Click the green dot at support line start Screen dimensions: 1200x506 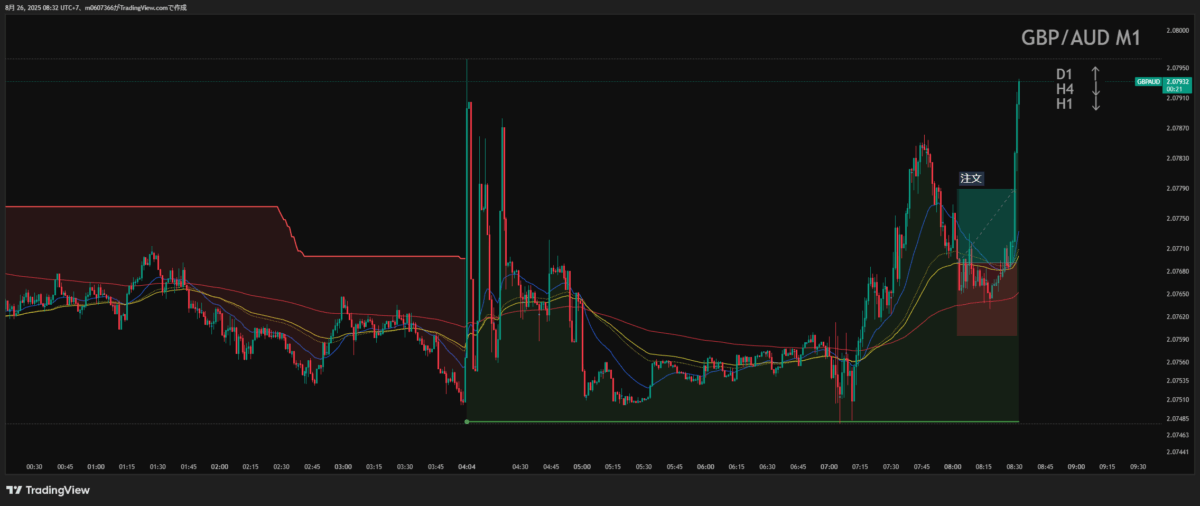coord(467,422)
